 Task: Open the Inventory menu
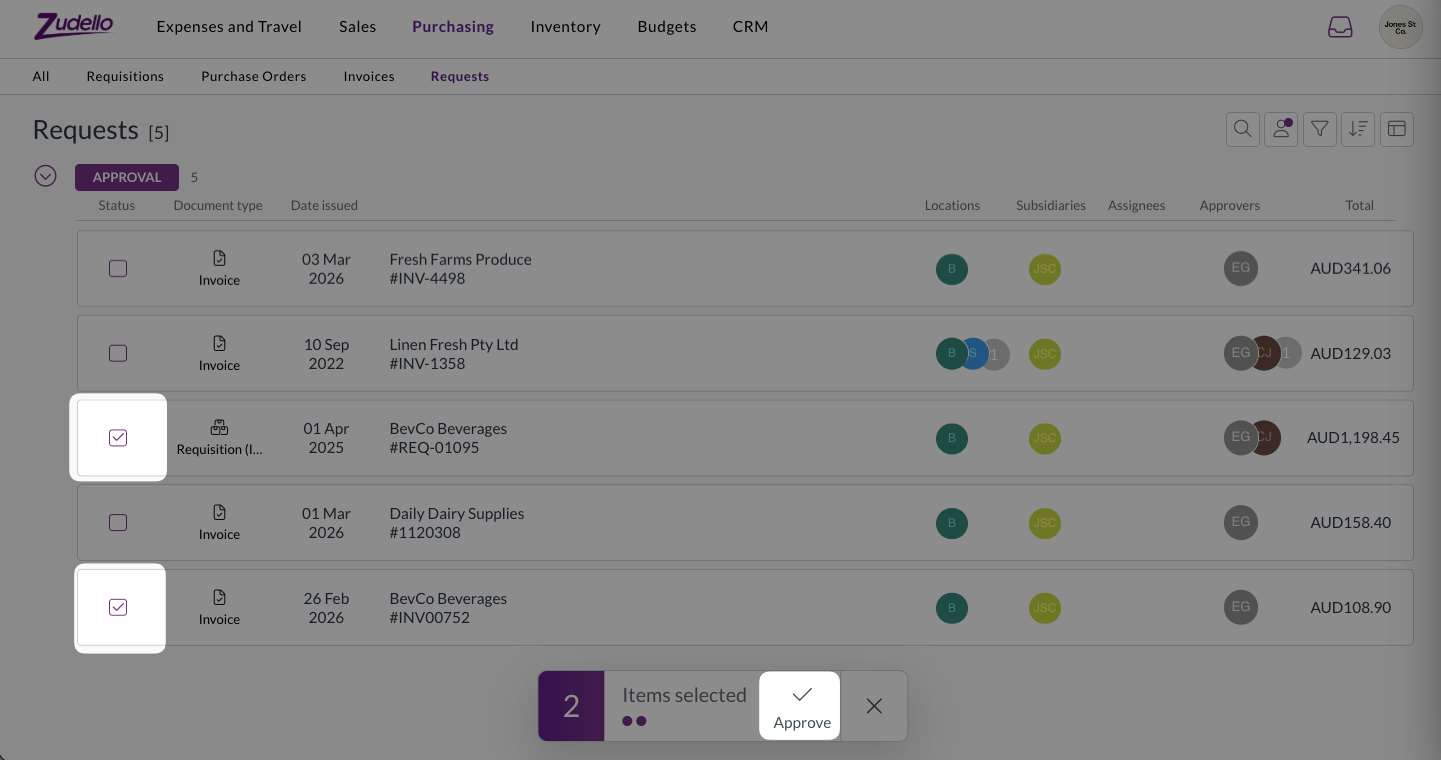coord(565,27)
